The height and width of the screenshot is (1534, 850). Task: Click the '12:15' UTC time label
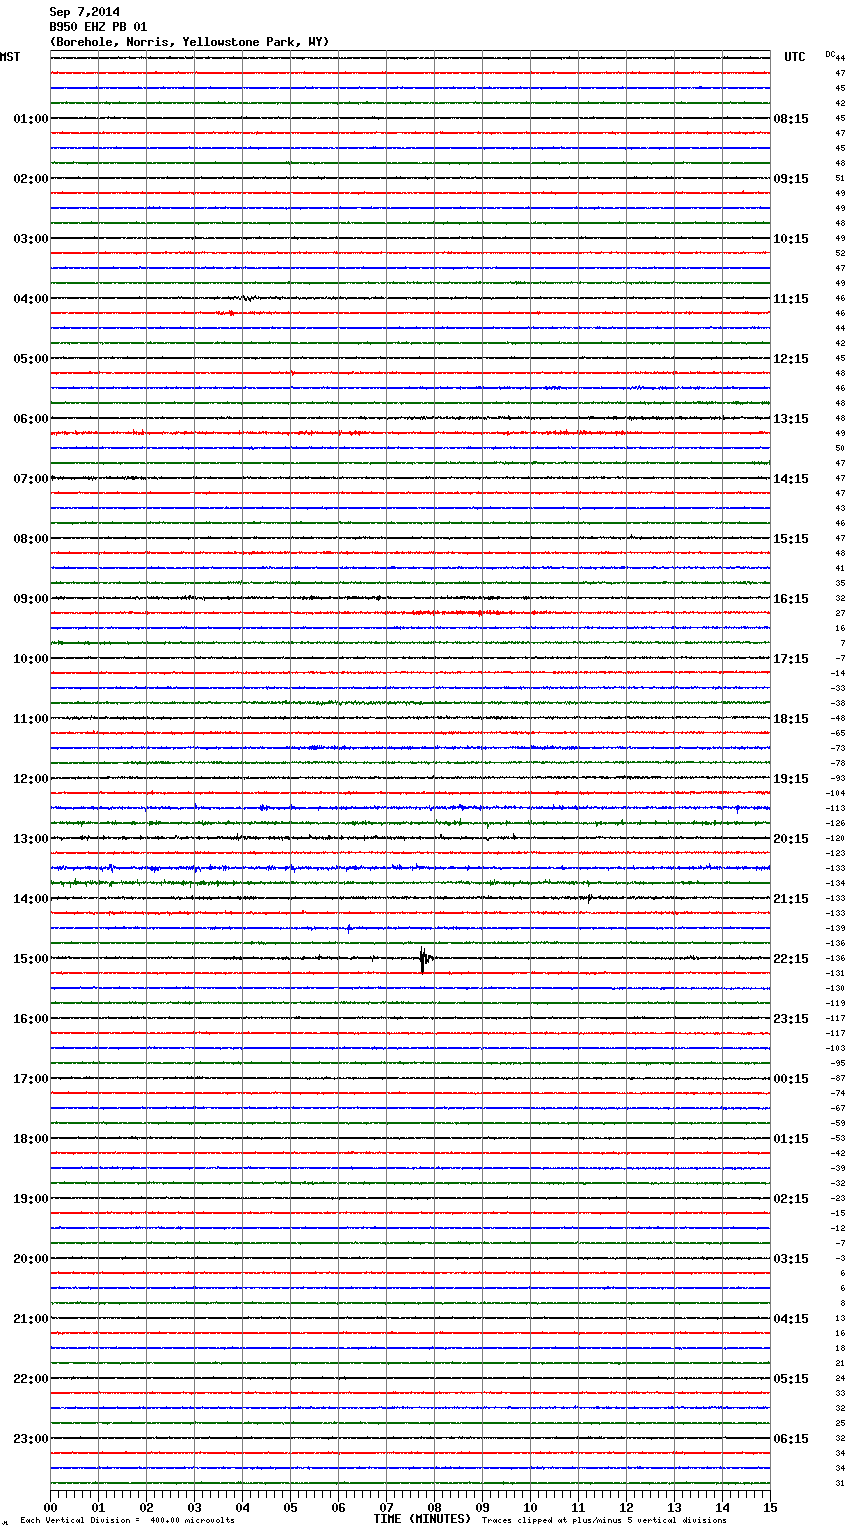pos(791,359)
